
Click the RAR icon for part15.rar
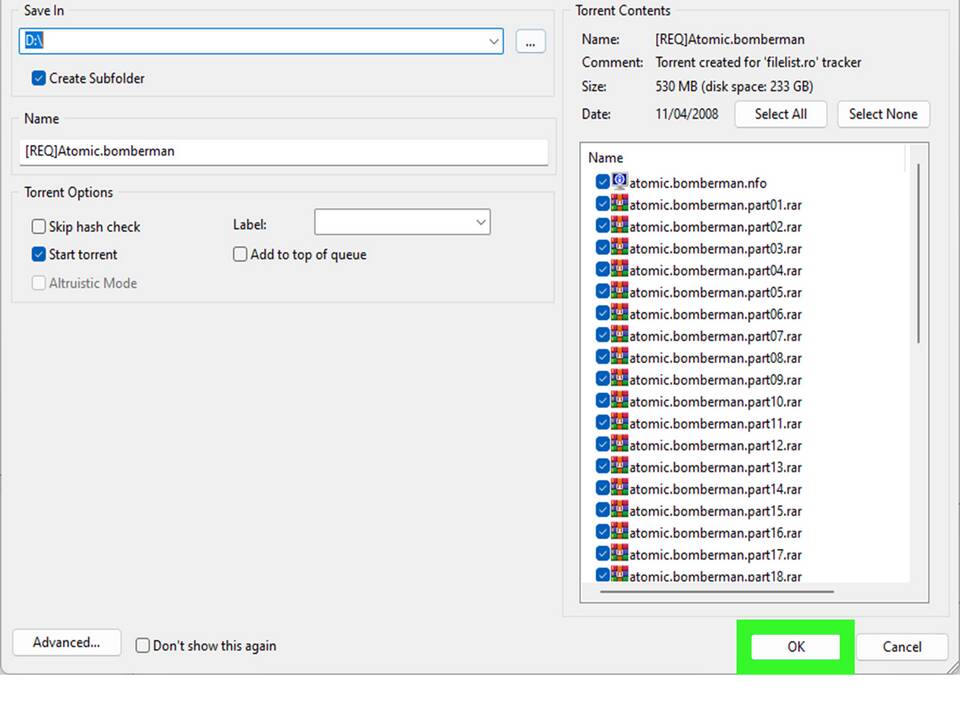(x=620, y=510)
